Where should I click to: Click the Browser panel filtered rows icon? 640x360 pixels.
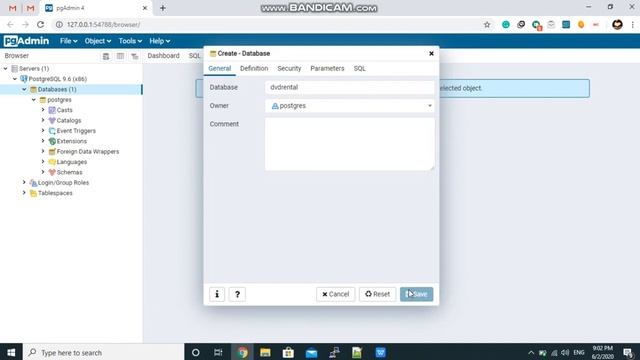click(135, 56)
